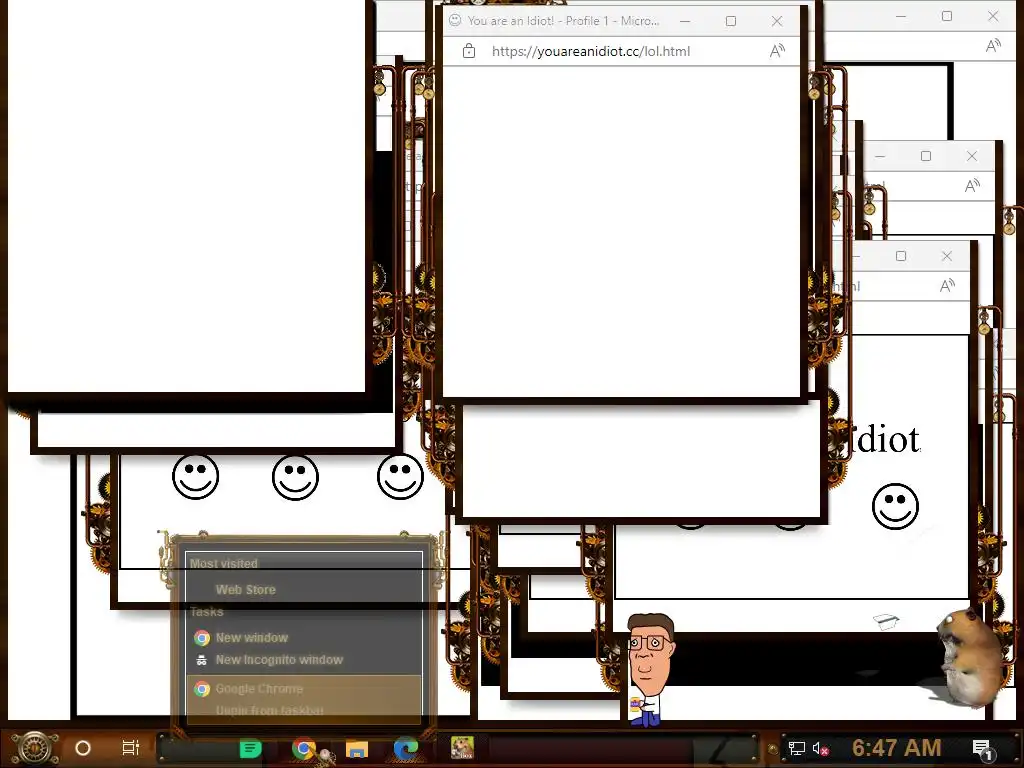
Task: Click the muted volume tray icon
Action: click(820, 748)
